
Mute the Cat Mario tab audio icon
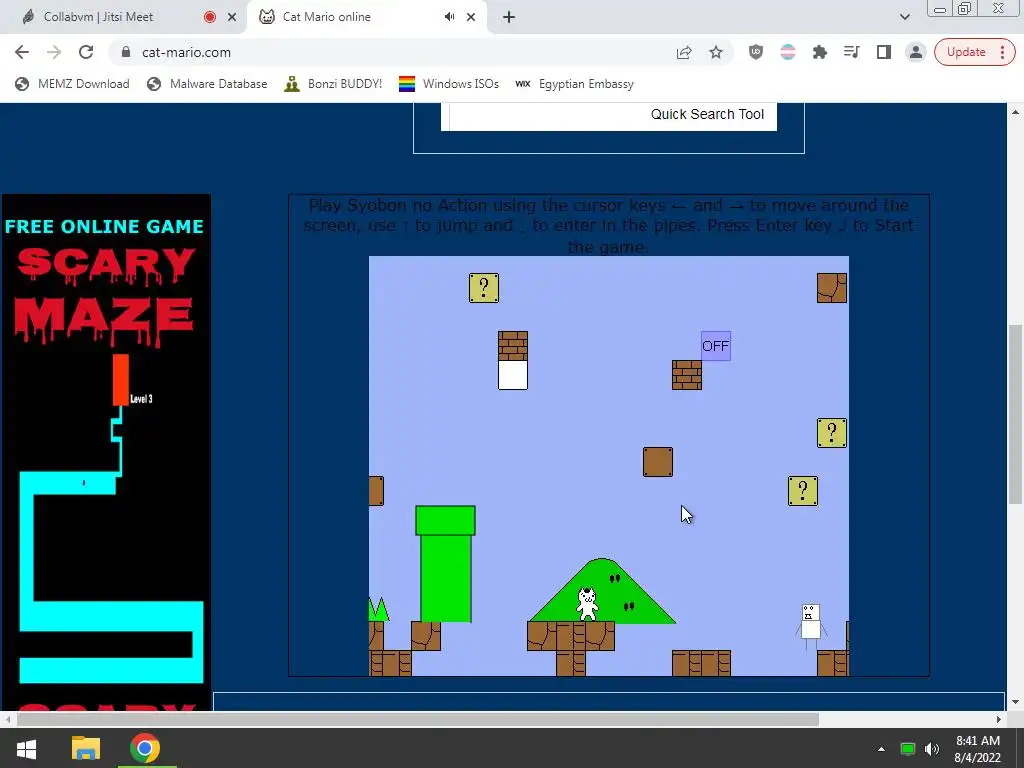(x=449, y=17)
